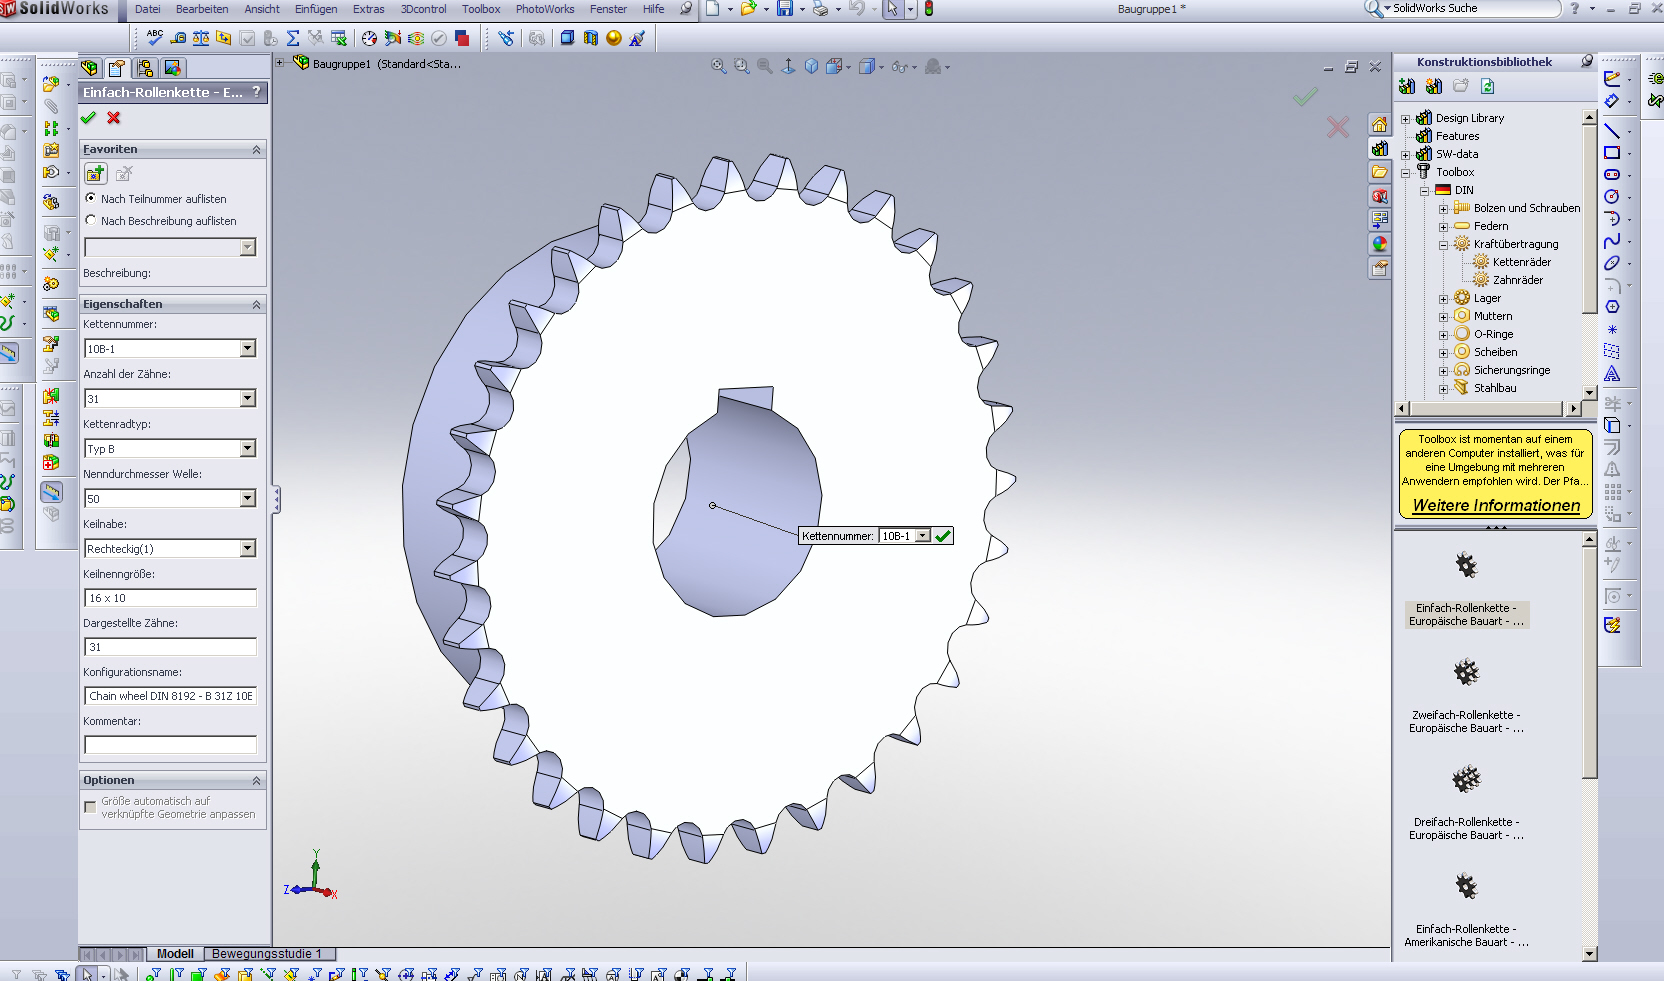Viewport: 1664px width, 981px height.
Task: Open FeatureManager design tree tab icon
Action: [90, 68]
